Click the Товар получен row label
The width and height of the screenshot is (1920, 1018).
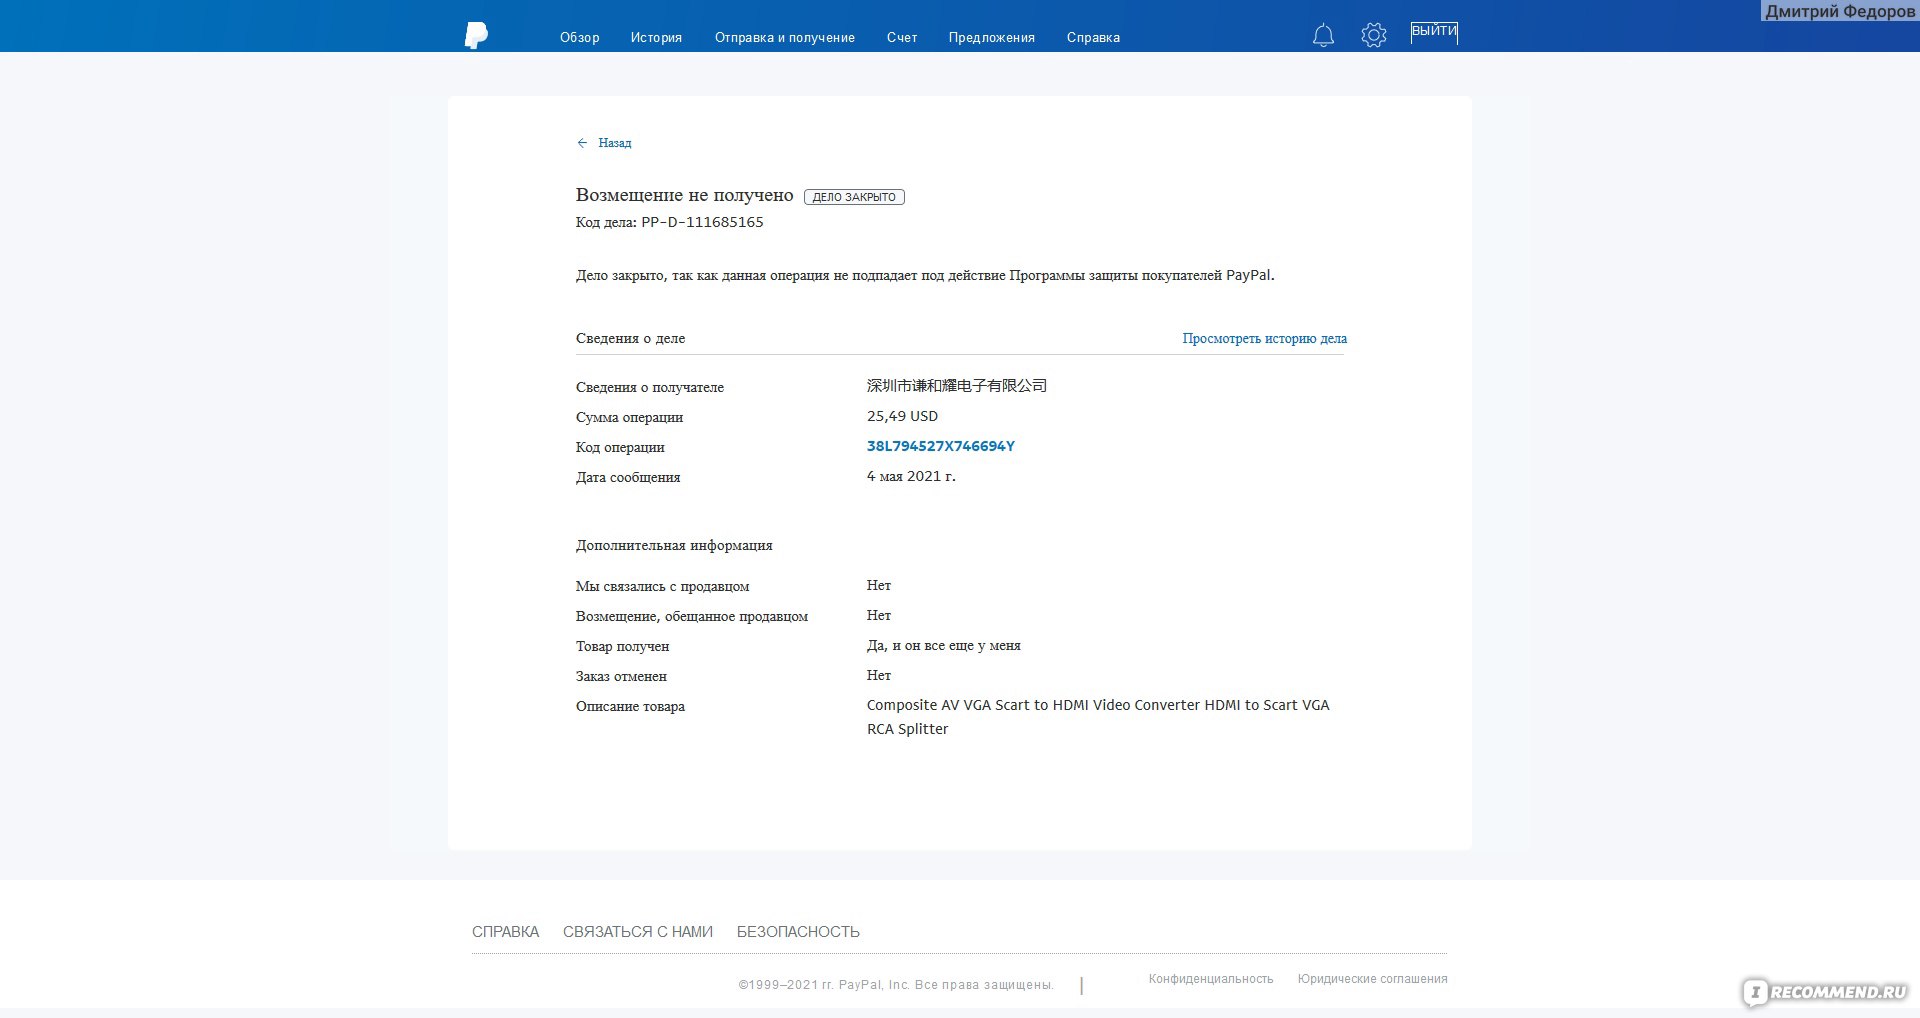click(622, 646)
